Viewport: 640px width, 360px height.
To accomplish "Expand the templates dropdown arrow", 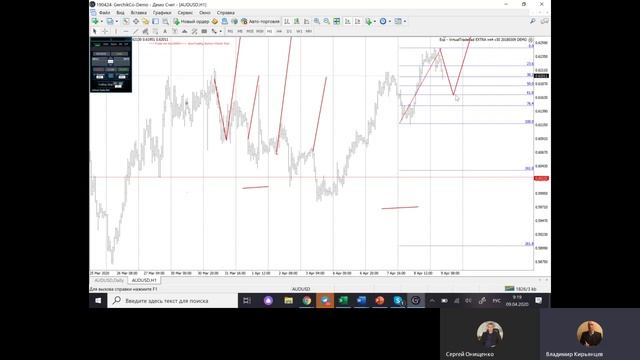I will (x=404, y=21).
